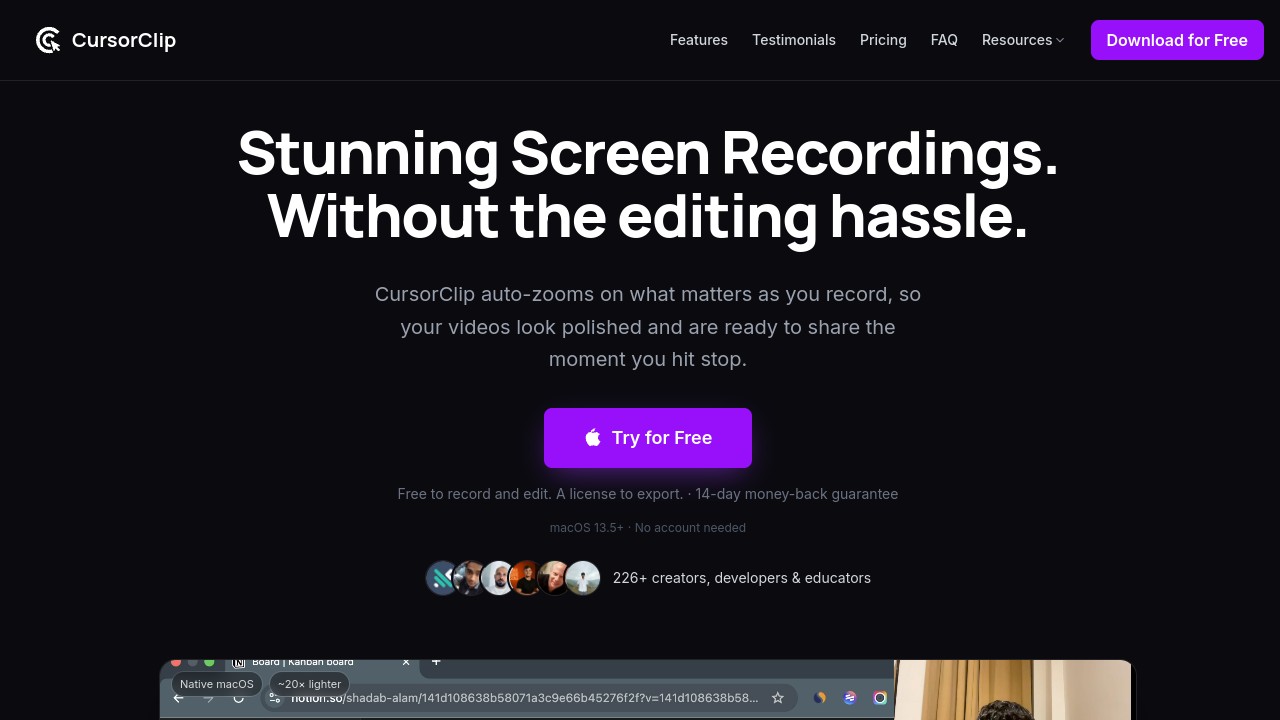Click the colorful ring extension icon in demo browser

(x=880, y=698)
